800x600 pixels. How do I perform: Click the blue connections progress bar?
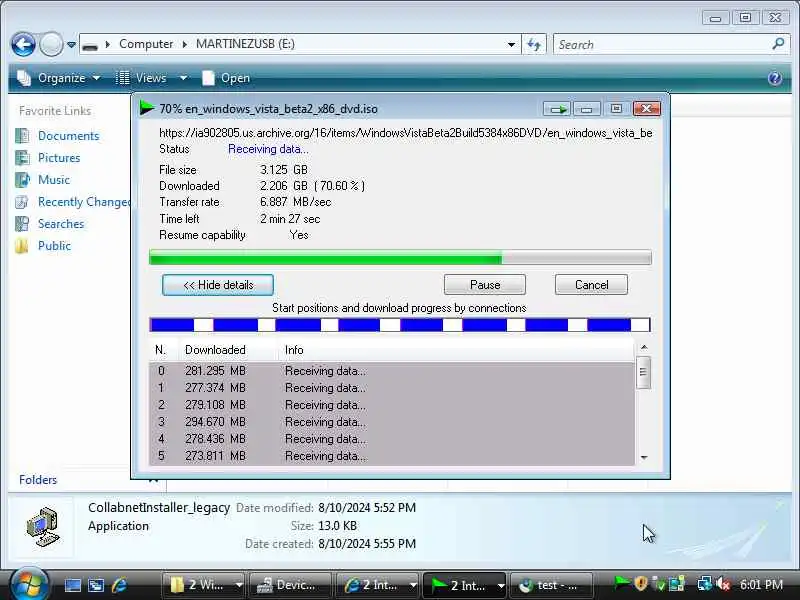point(400,324)
